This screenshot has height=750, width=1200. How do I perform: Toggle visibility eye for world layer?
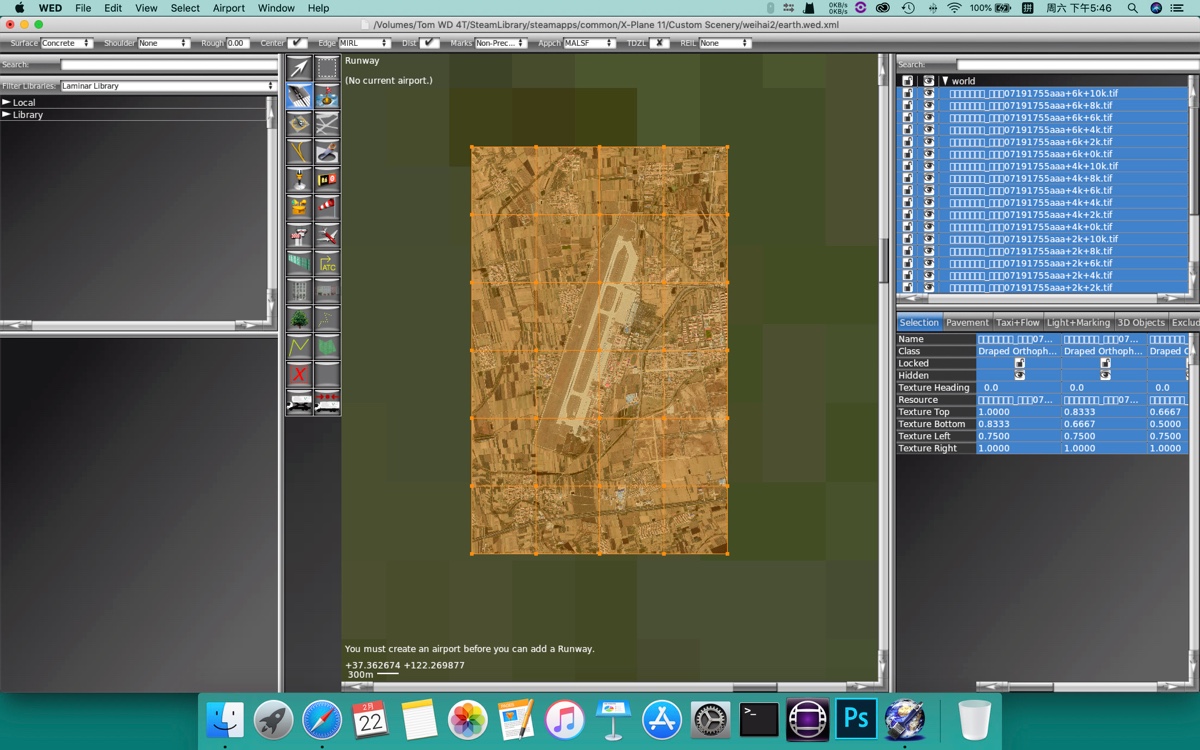pos(929,81)
